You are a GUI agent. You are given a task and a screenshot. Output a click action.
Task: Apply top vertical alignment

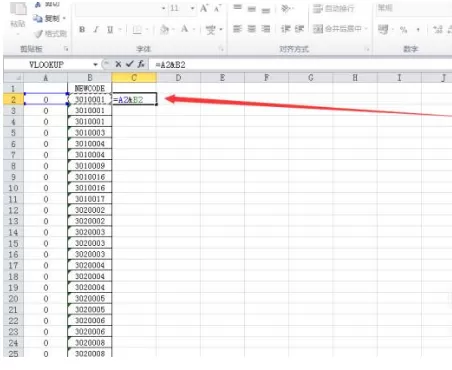click(x=237, y=8)
